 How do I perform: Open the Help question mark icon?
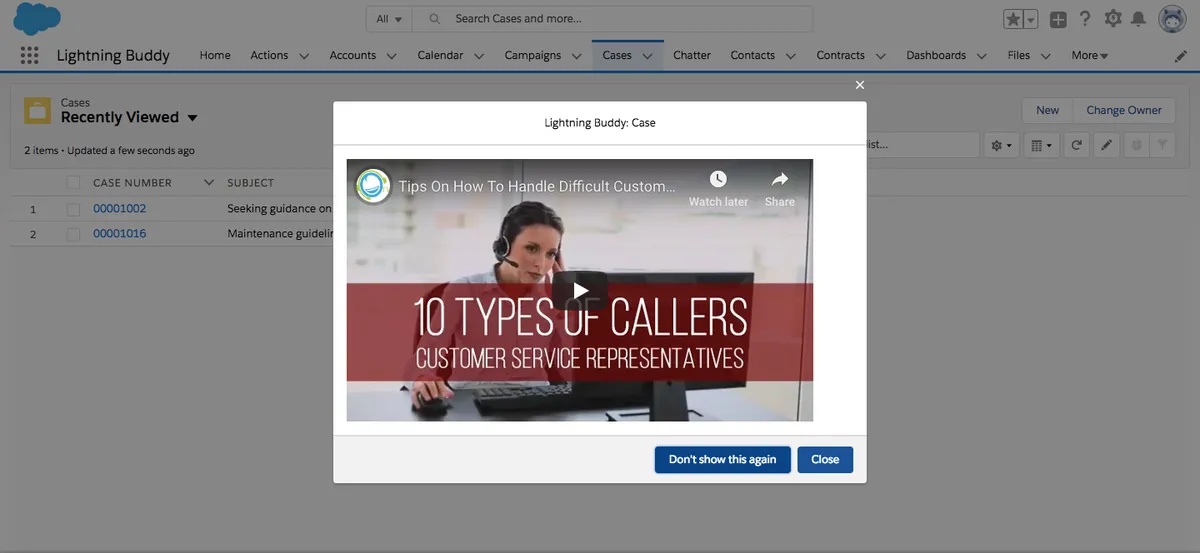point(1085,19)
